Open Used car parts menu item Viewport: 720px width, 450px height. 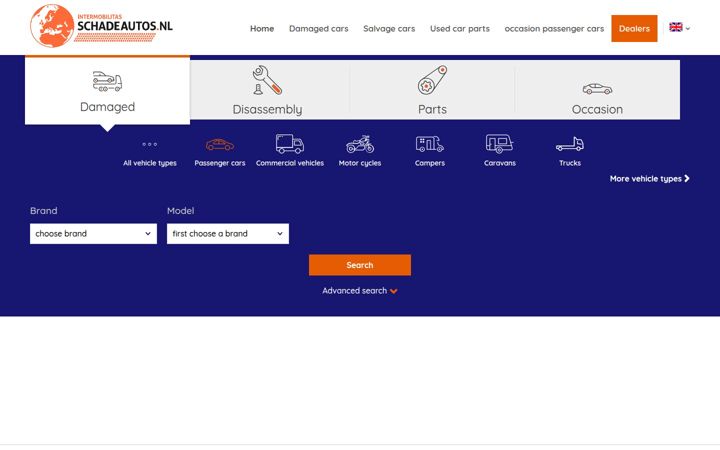(x=460, y=28)
